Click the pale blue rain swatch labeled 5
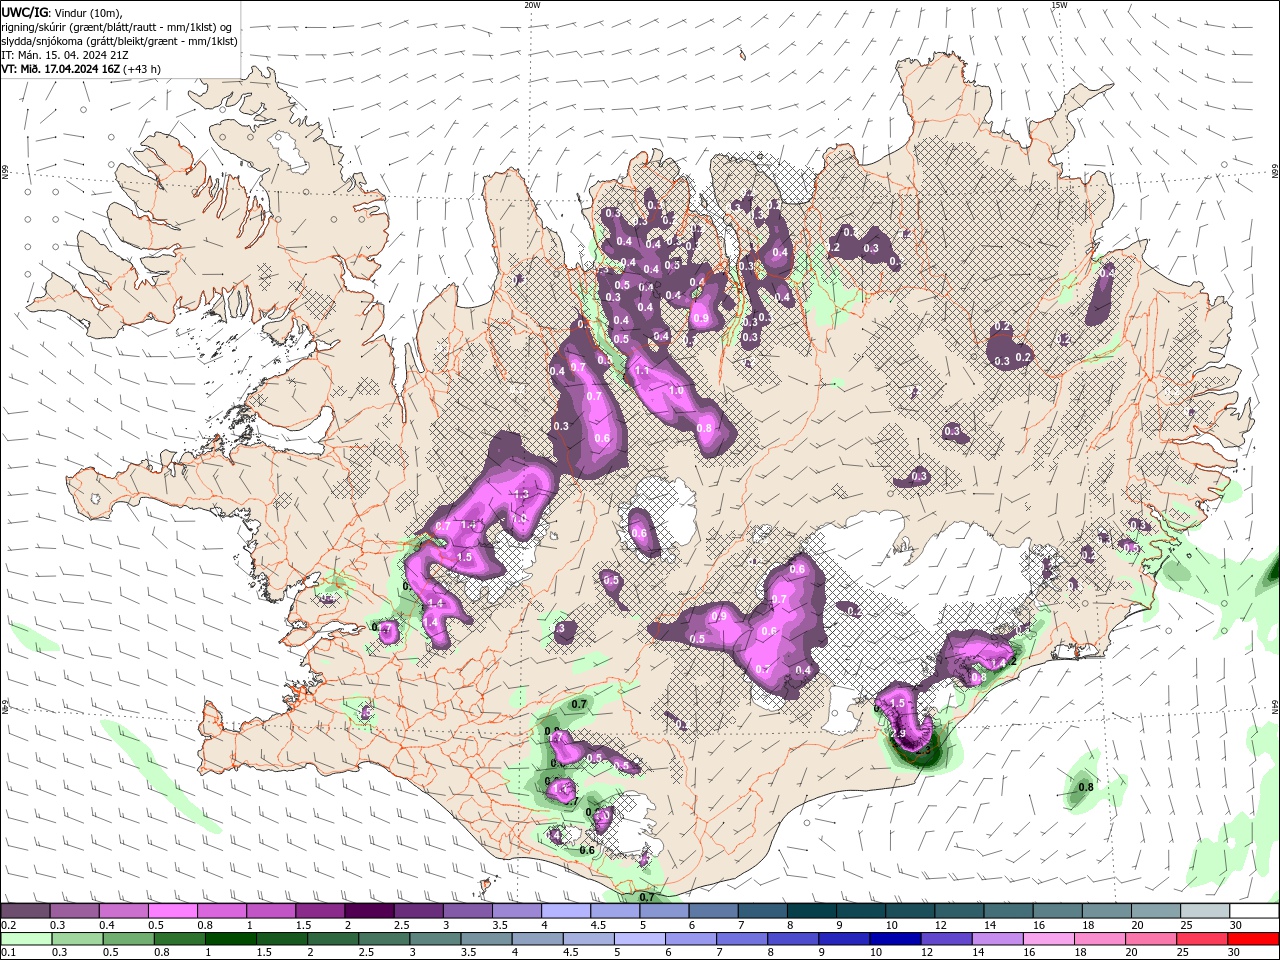Screen dimensions: 1280x960 coord(638,939)
